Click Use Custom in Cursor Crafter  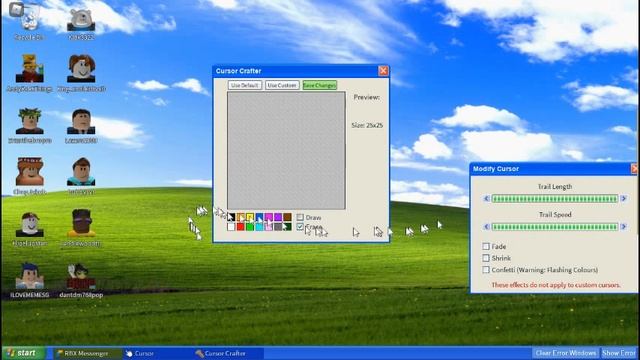tap(282, 85)
